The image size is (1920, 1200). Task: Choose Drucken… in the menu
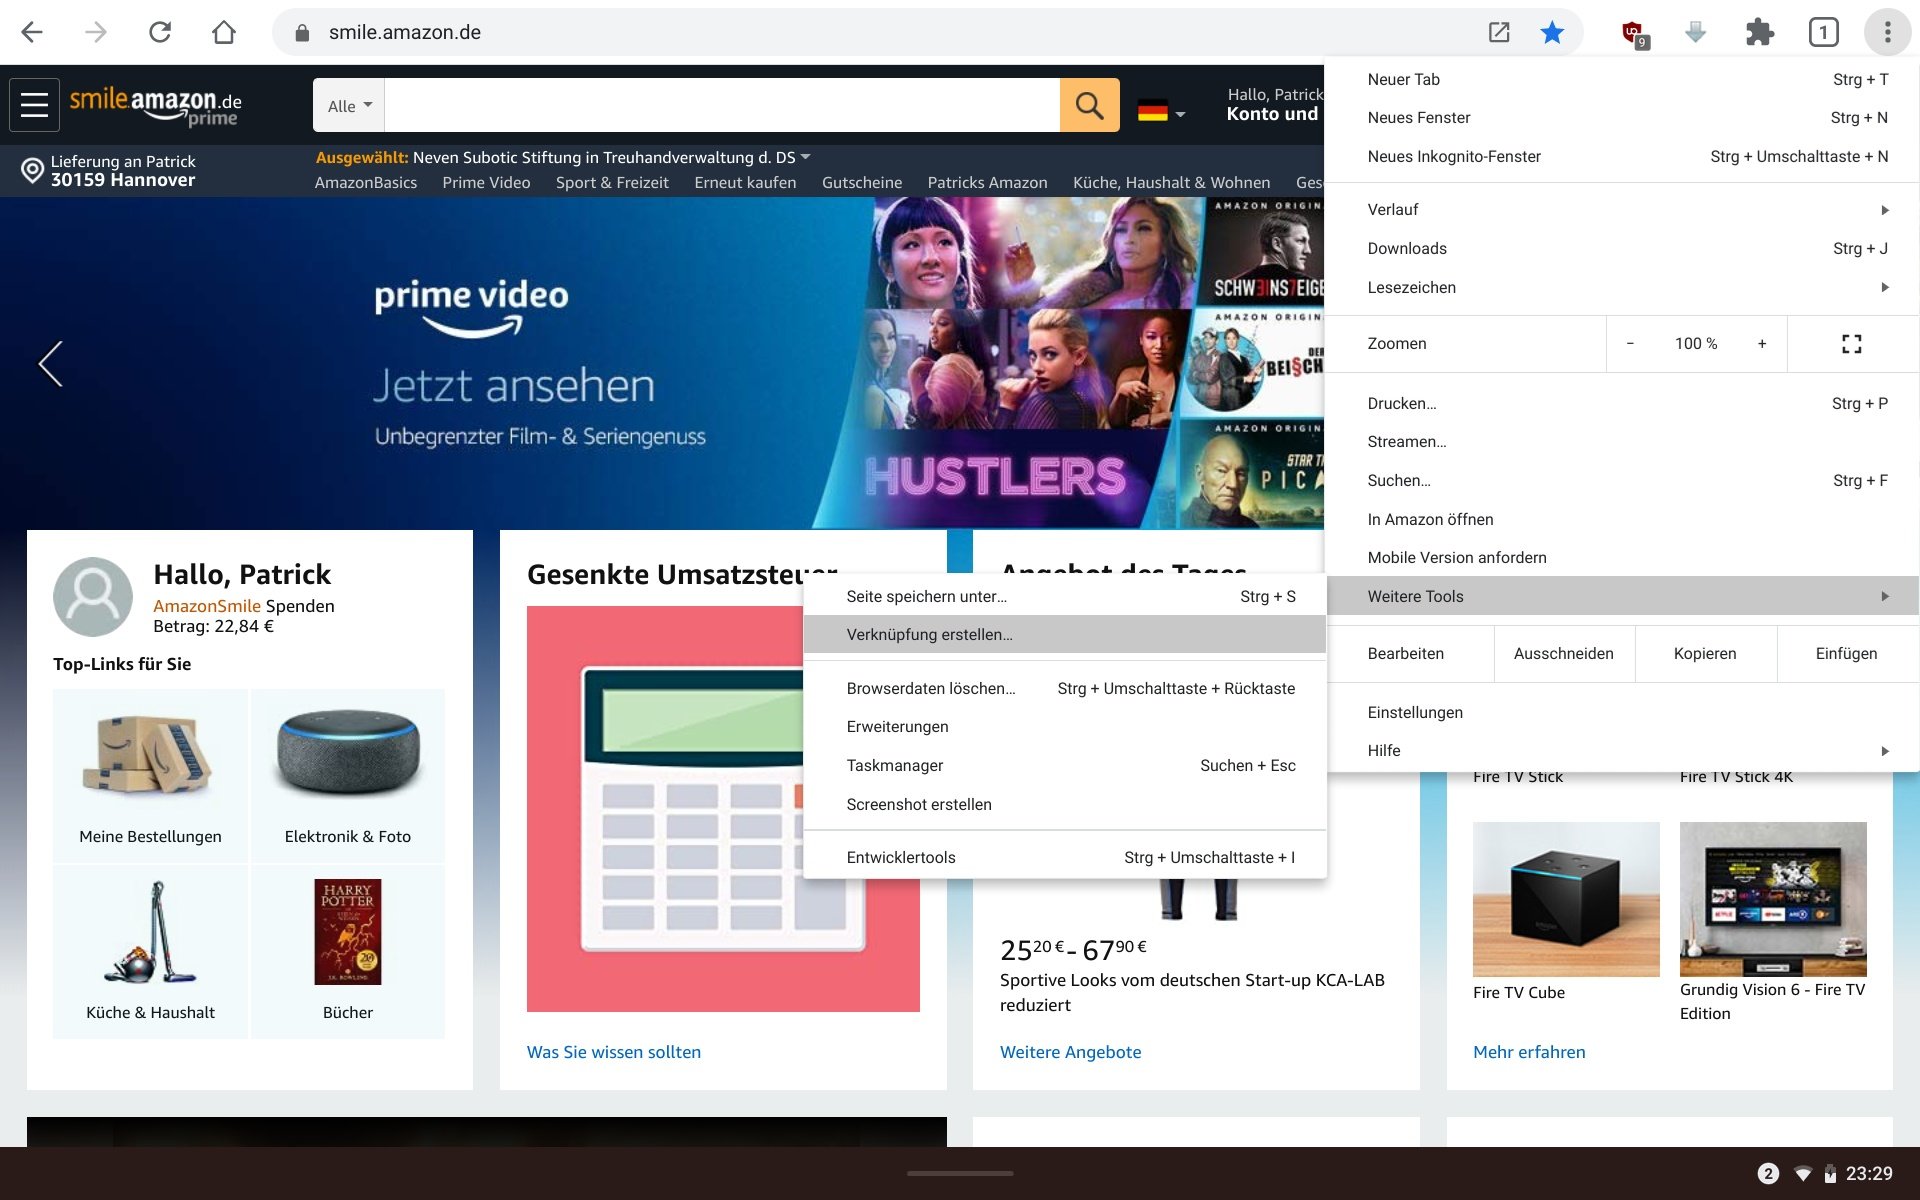pos(1622,404)
